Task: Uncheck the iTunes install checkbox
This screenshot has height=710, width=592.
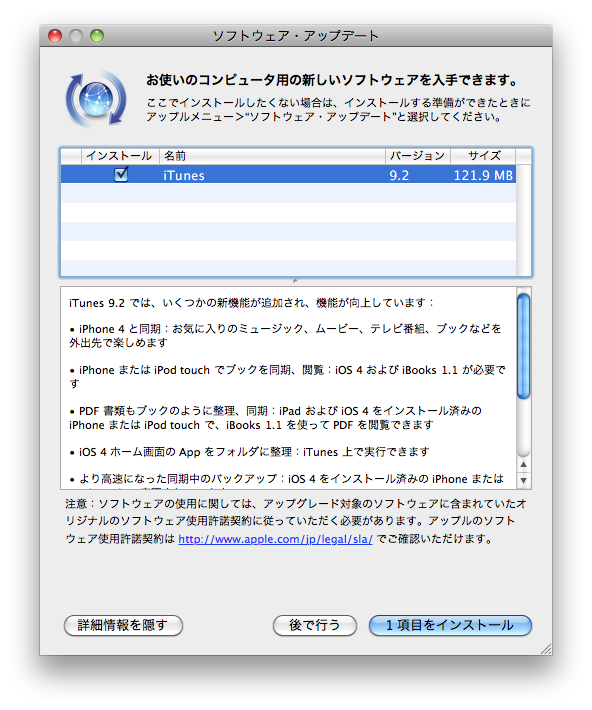Action: pyautogui.click(x=121, y=174)
